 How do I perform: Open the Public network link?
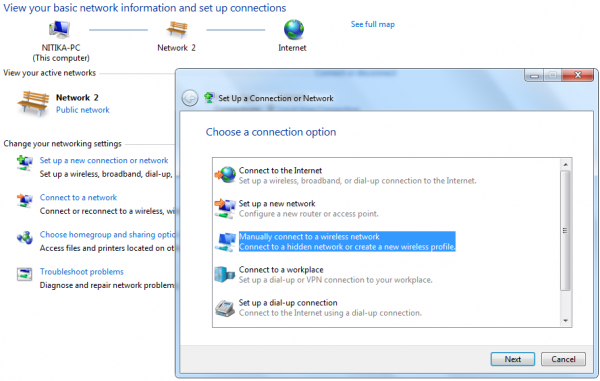click(x=83, y=110)
